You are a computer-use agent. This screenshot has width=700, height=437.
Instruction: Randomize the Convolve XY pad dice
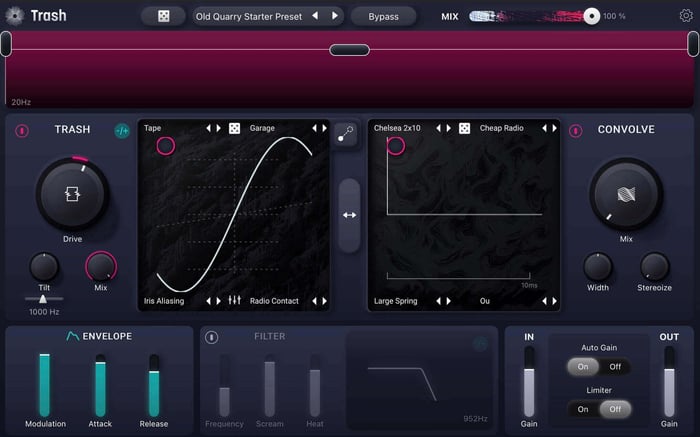[464, 129]
